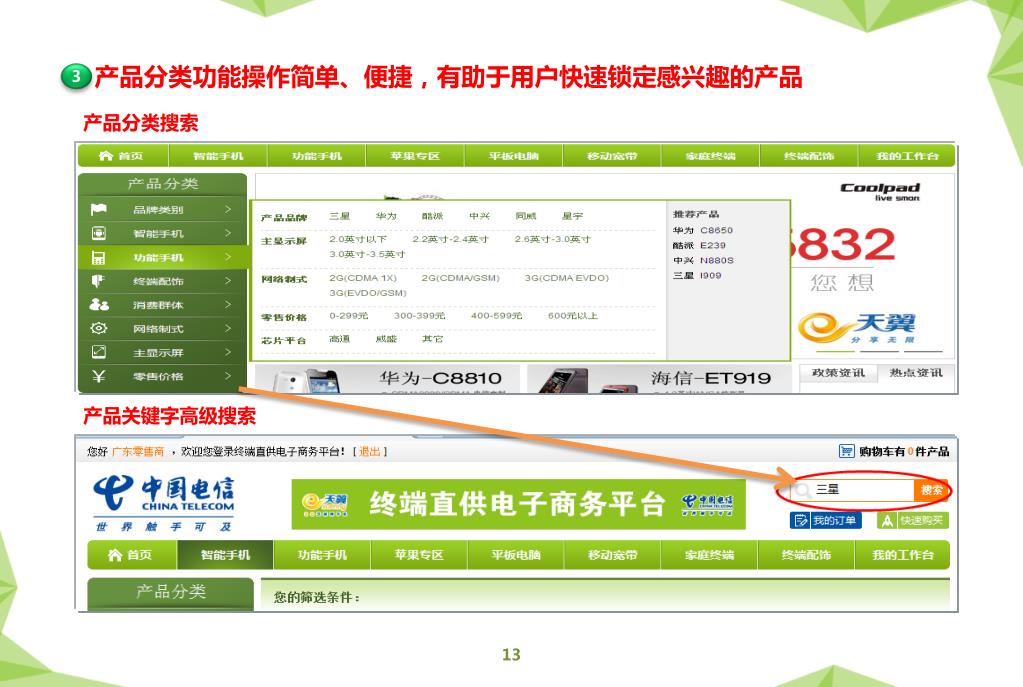Screen dimensions: 1023x687
Task: Open 苹果专区 tab in category-search screenshot
Action: point(415,156)
